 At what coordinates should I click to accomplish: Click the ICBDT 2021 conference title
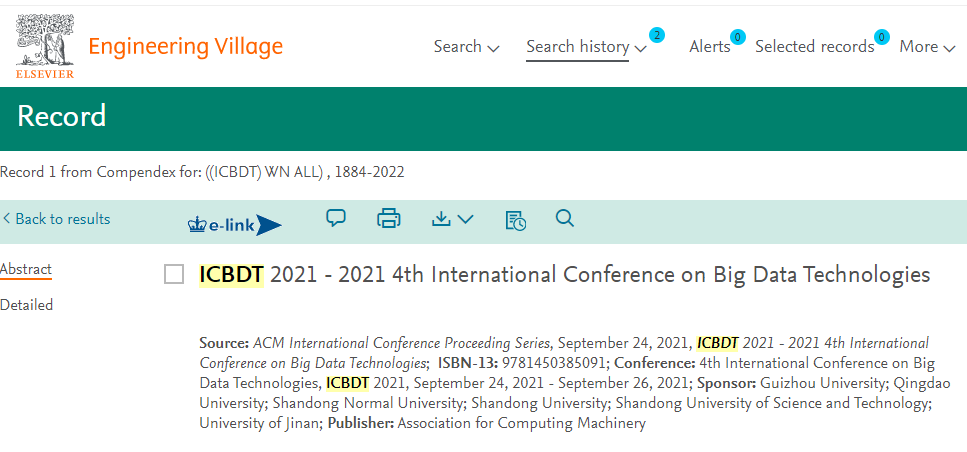tap(564, 275)
